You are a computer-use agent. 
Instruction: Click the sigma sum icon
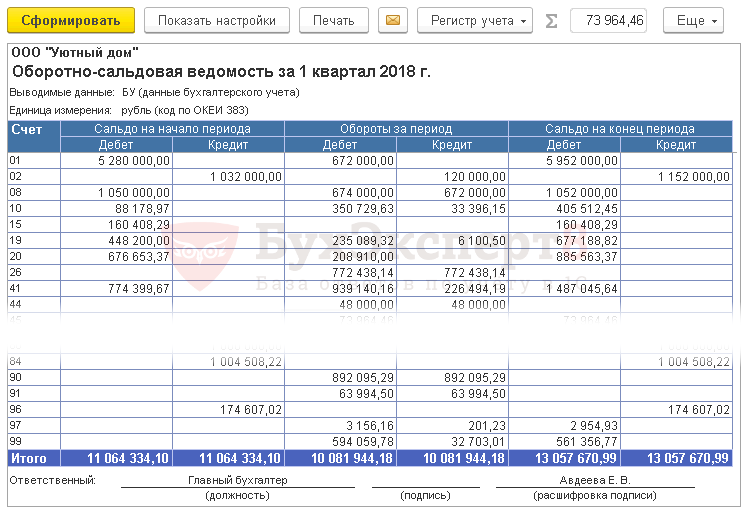click(x=551, y=20)
